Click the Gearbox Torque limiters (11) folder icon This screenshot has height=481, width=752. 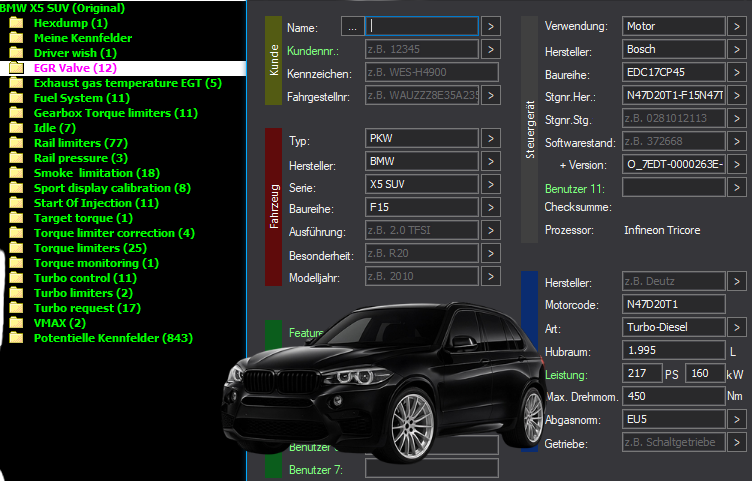coord(16,113)
